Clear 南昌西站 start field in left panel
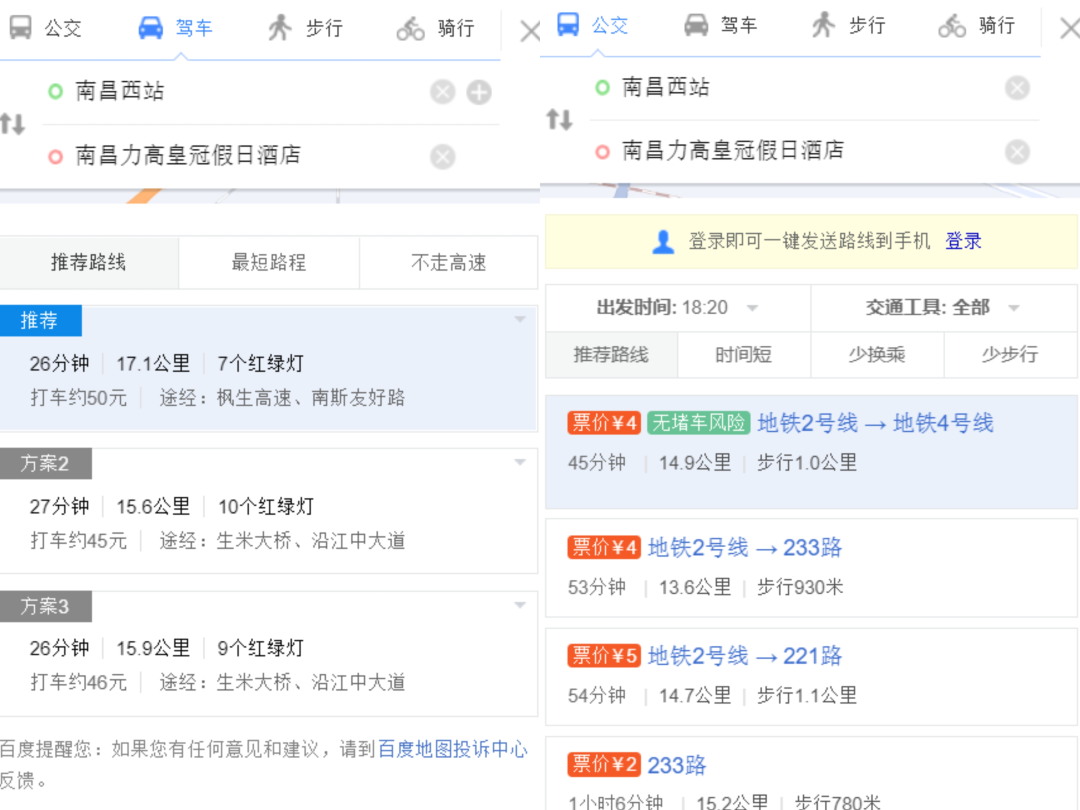This screenshot has width=1080, height=810. pyautogui.click(x=443, y=92)
